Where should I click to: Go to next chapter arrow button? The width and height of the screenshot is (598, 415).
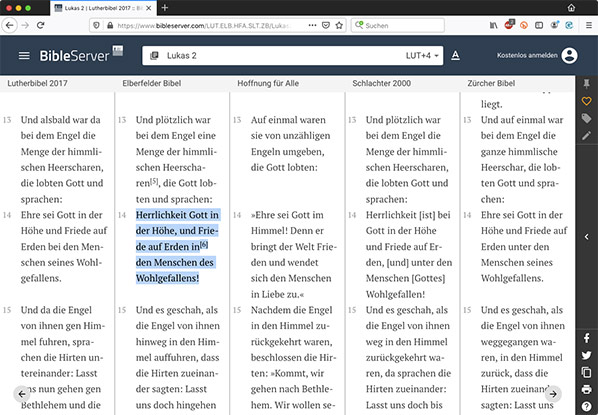click(x=553, y=394)
